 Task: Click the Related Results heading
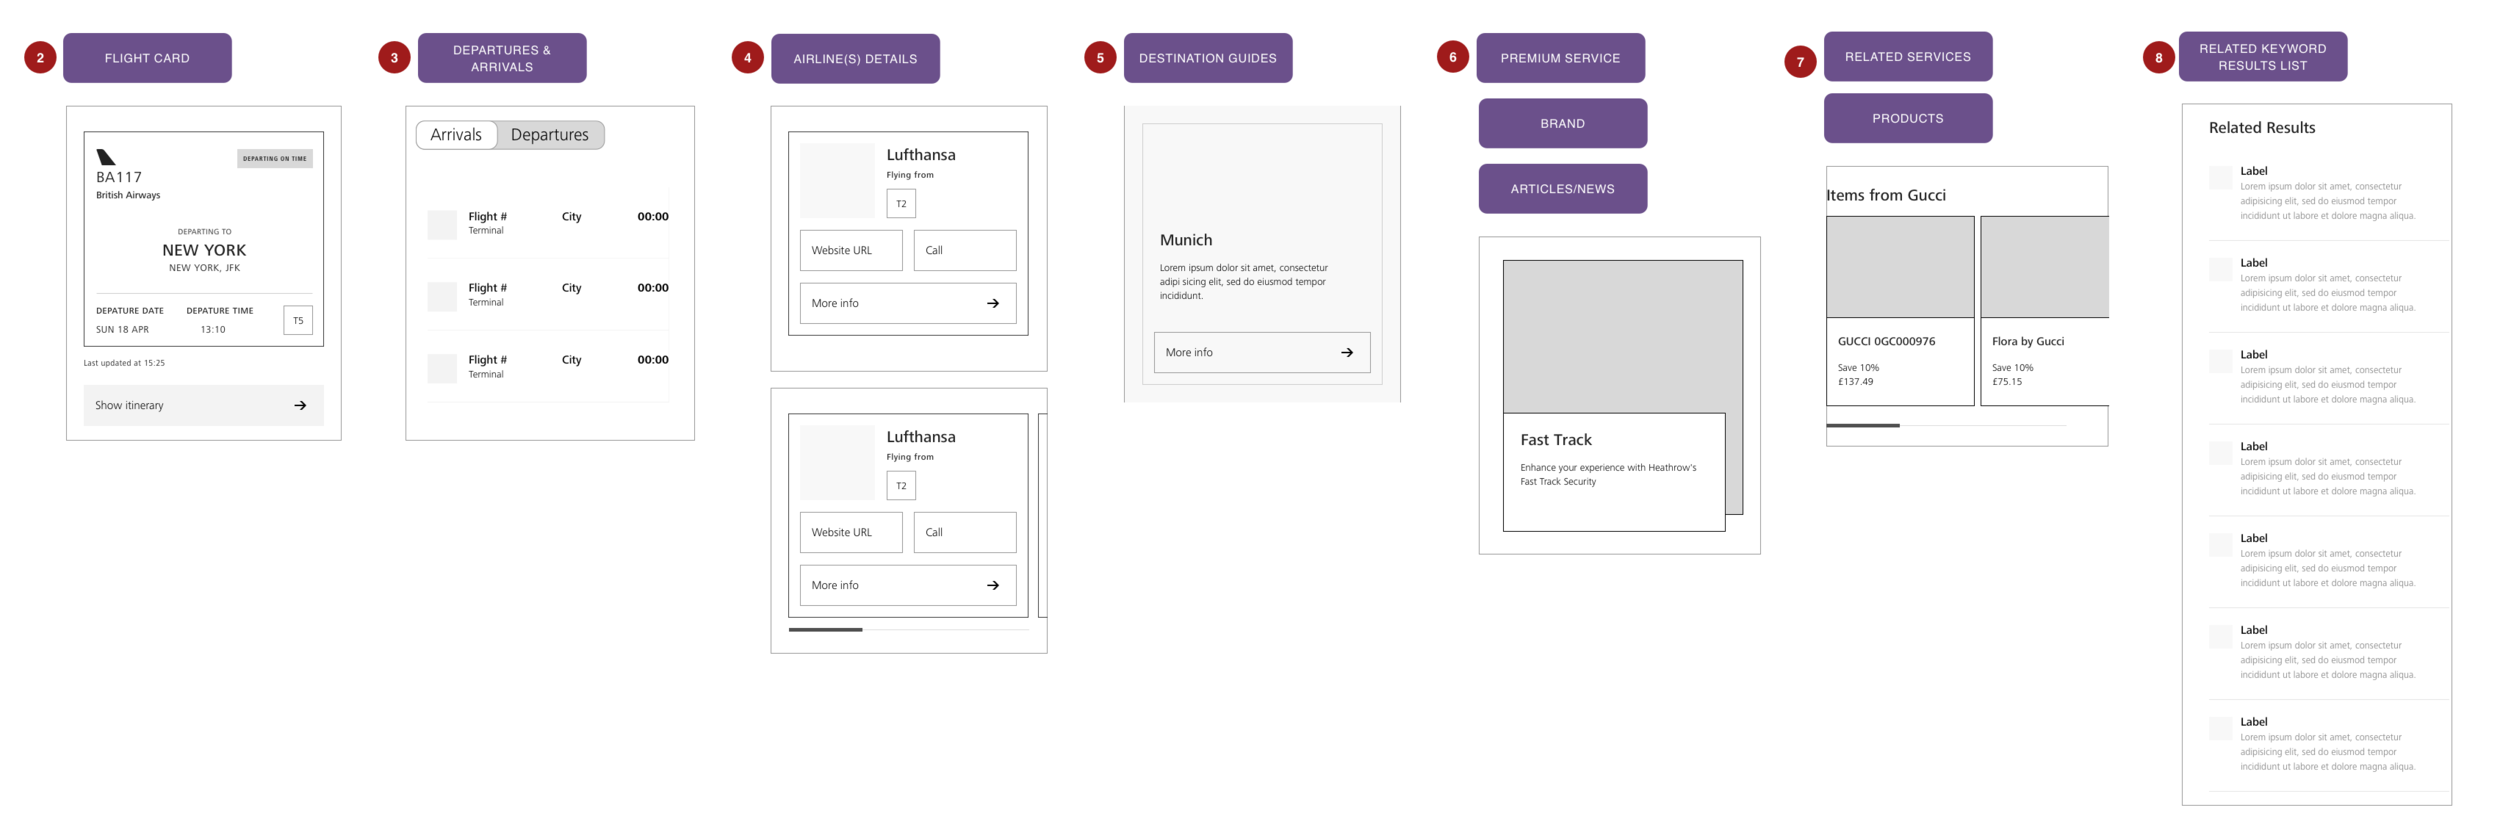2262,128
